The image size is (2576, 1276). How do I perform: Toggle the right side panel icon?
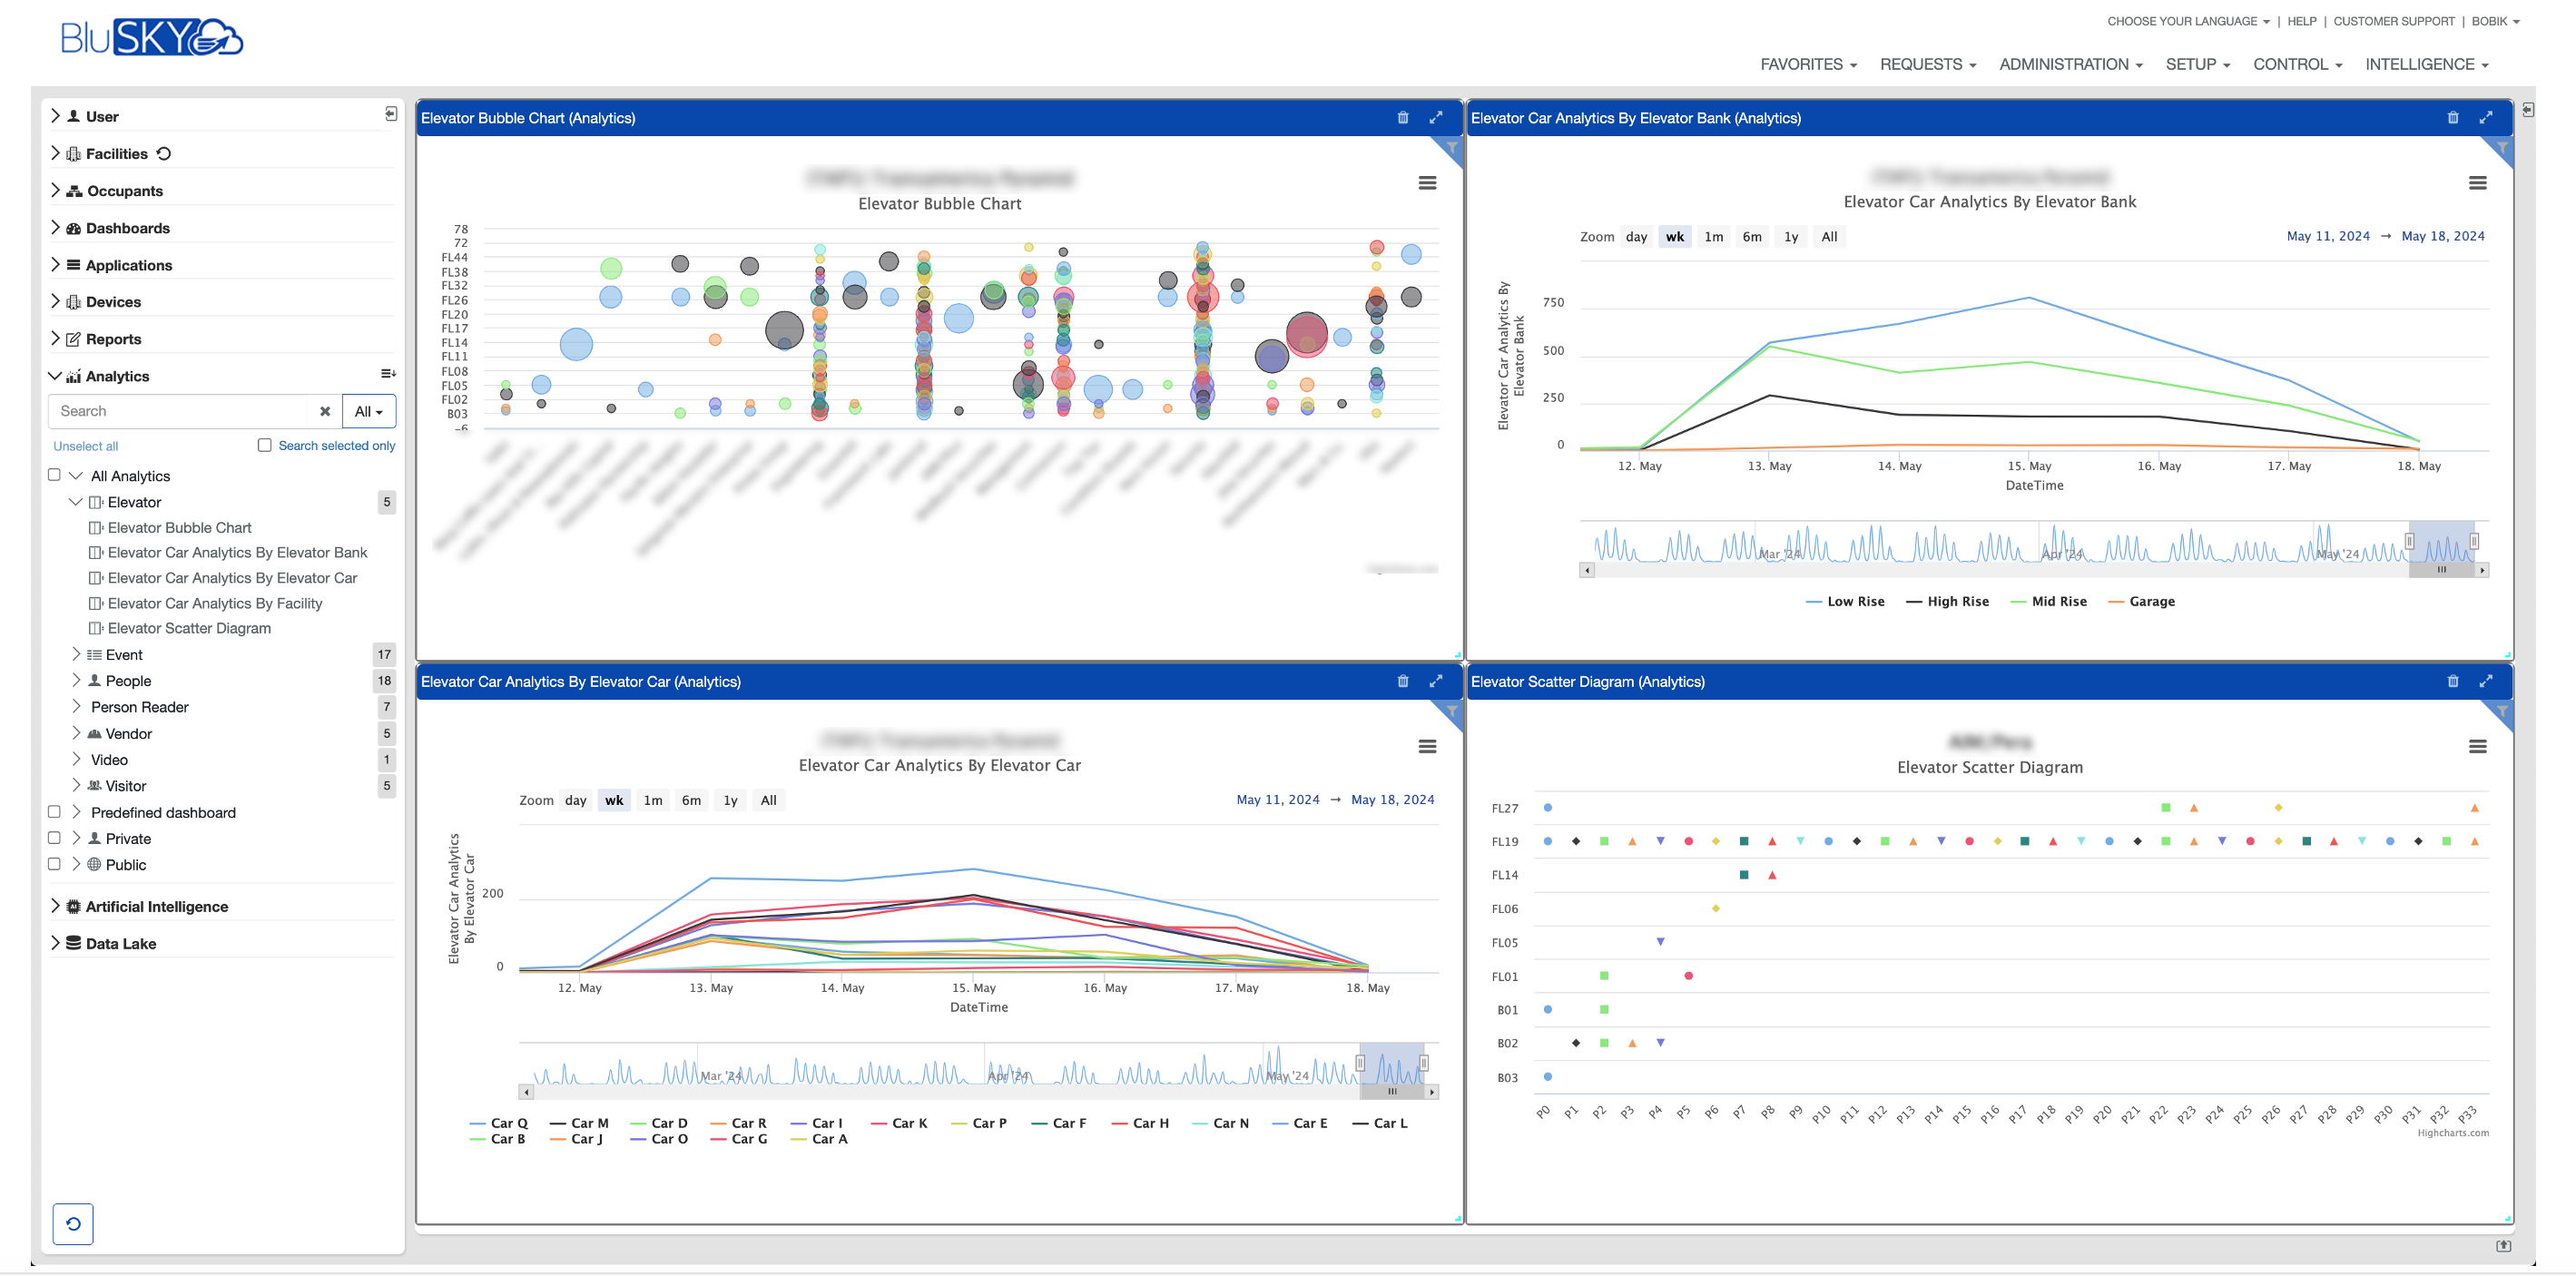2527,110
